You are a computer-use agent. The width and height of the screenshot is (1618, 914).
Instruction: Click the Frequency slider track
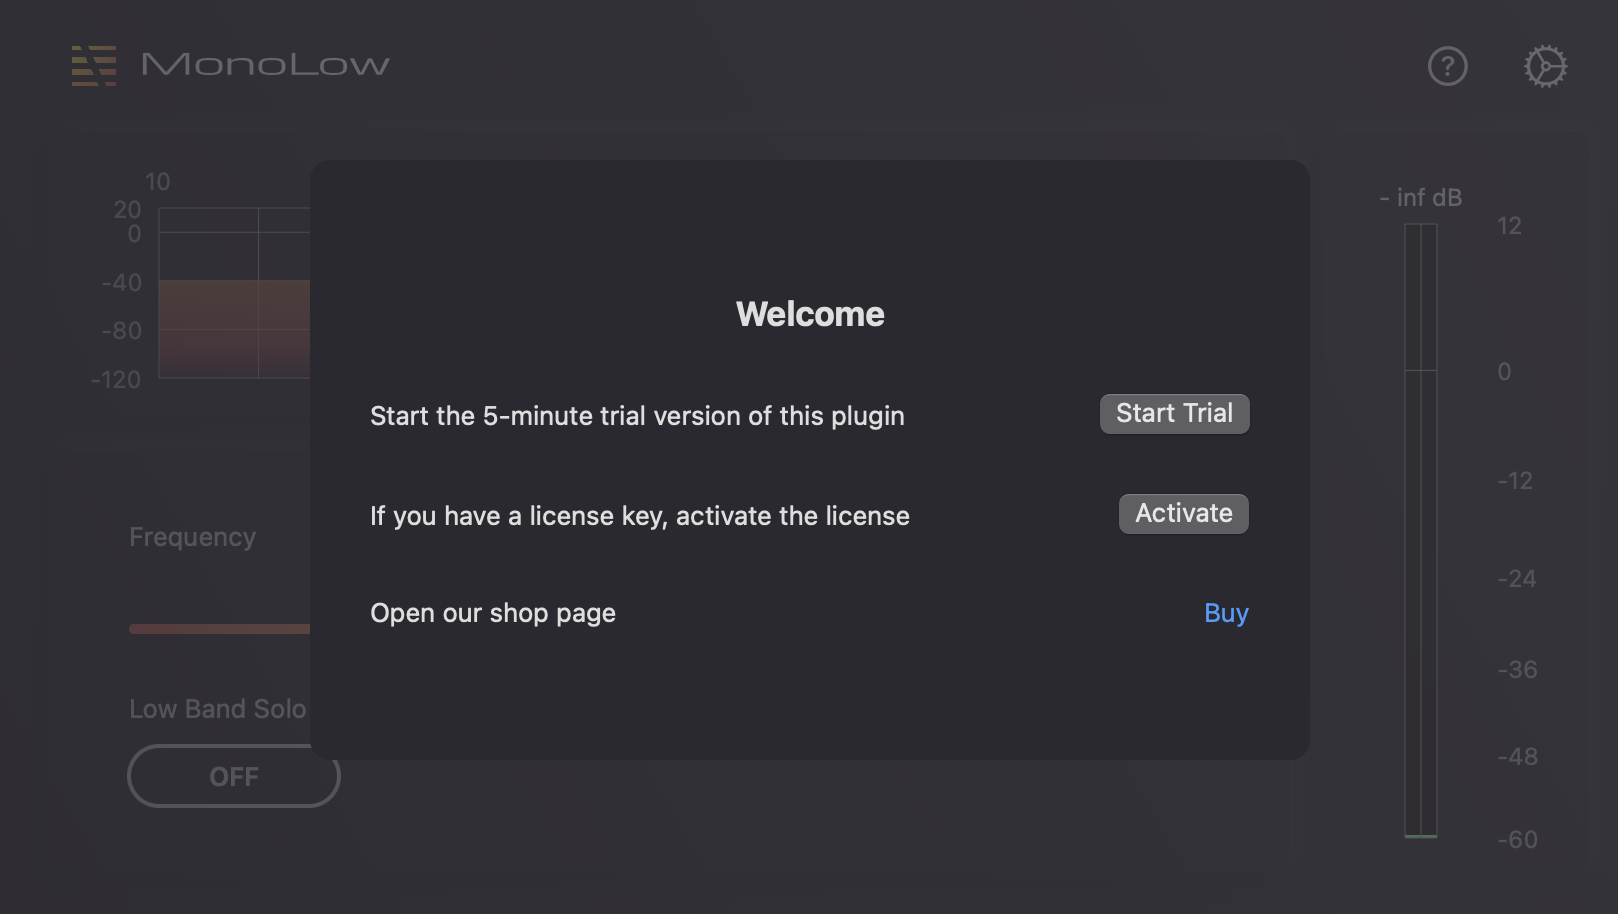pyautogui.click(x=220, y=628)
